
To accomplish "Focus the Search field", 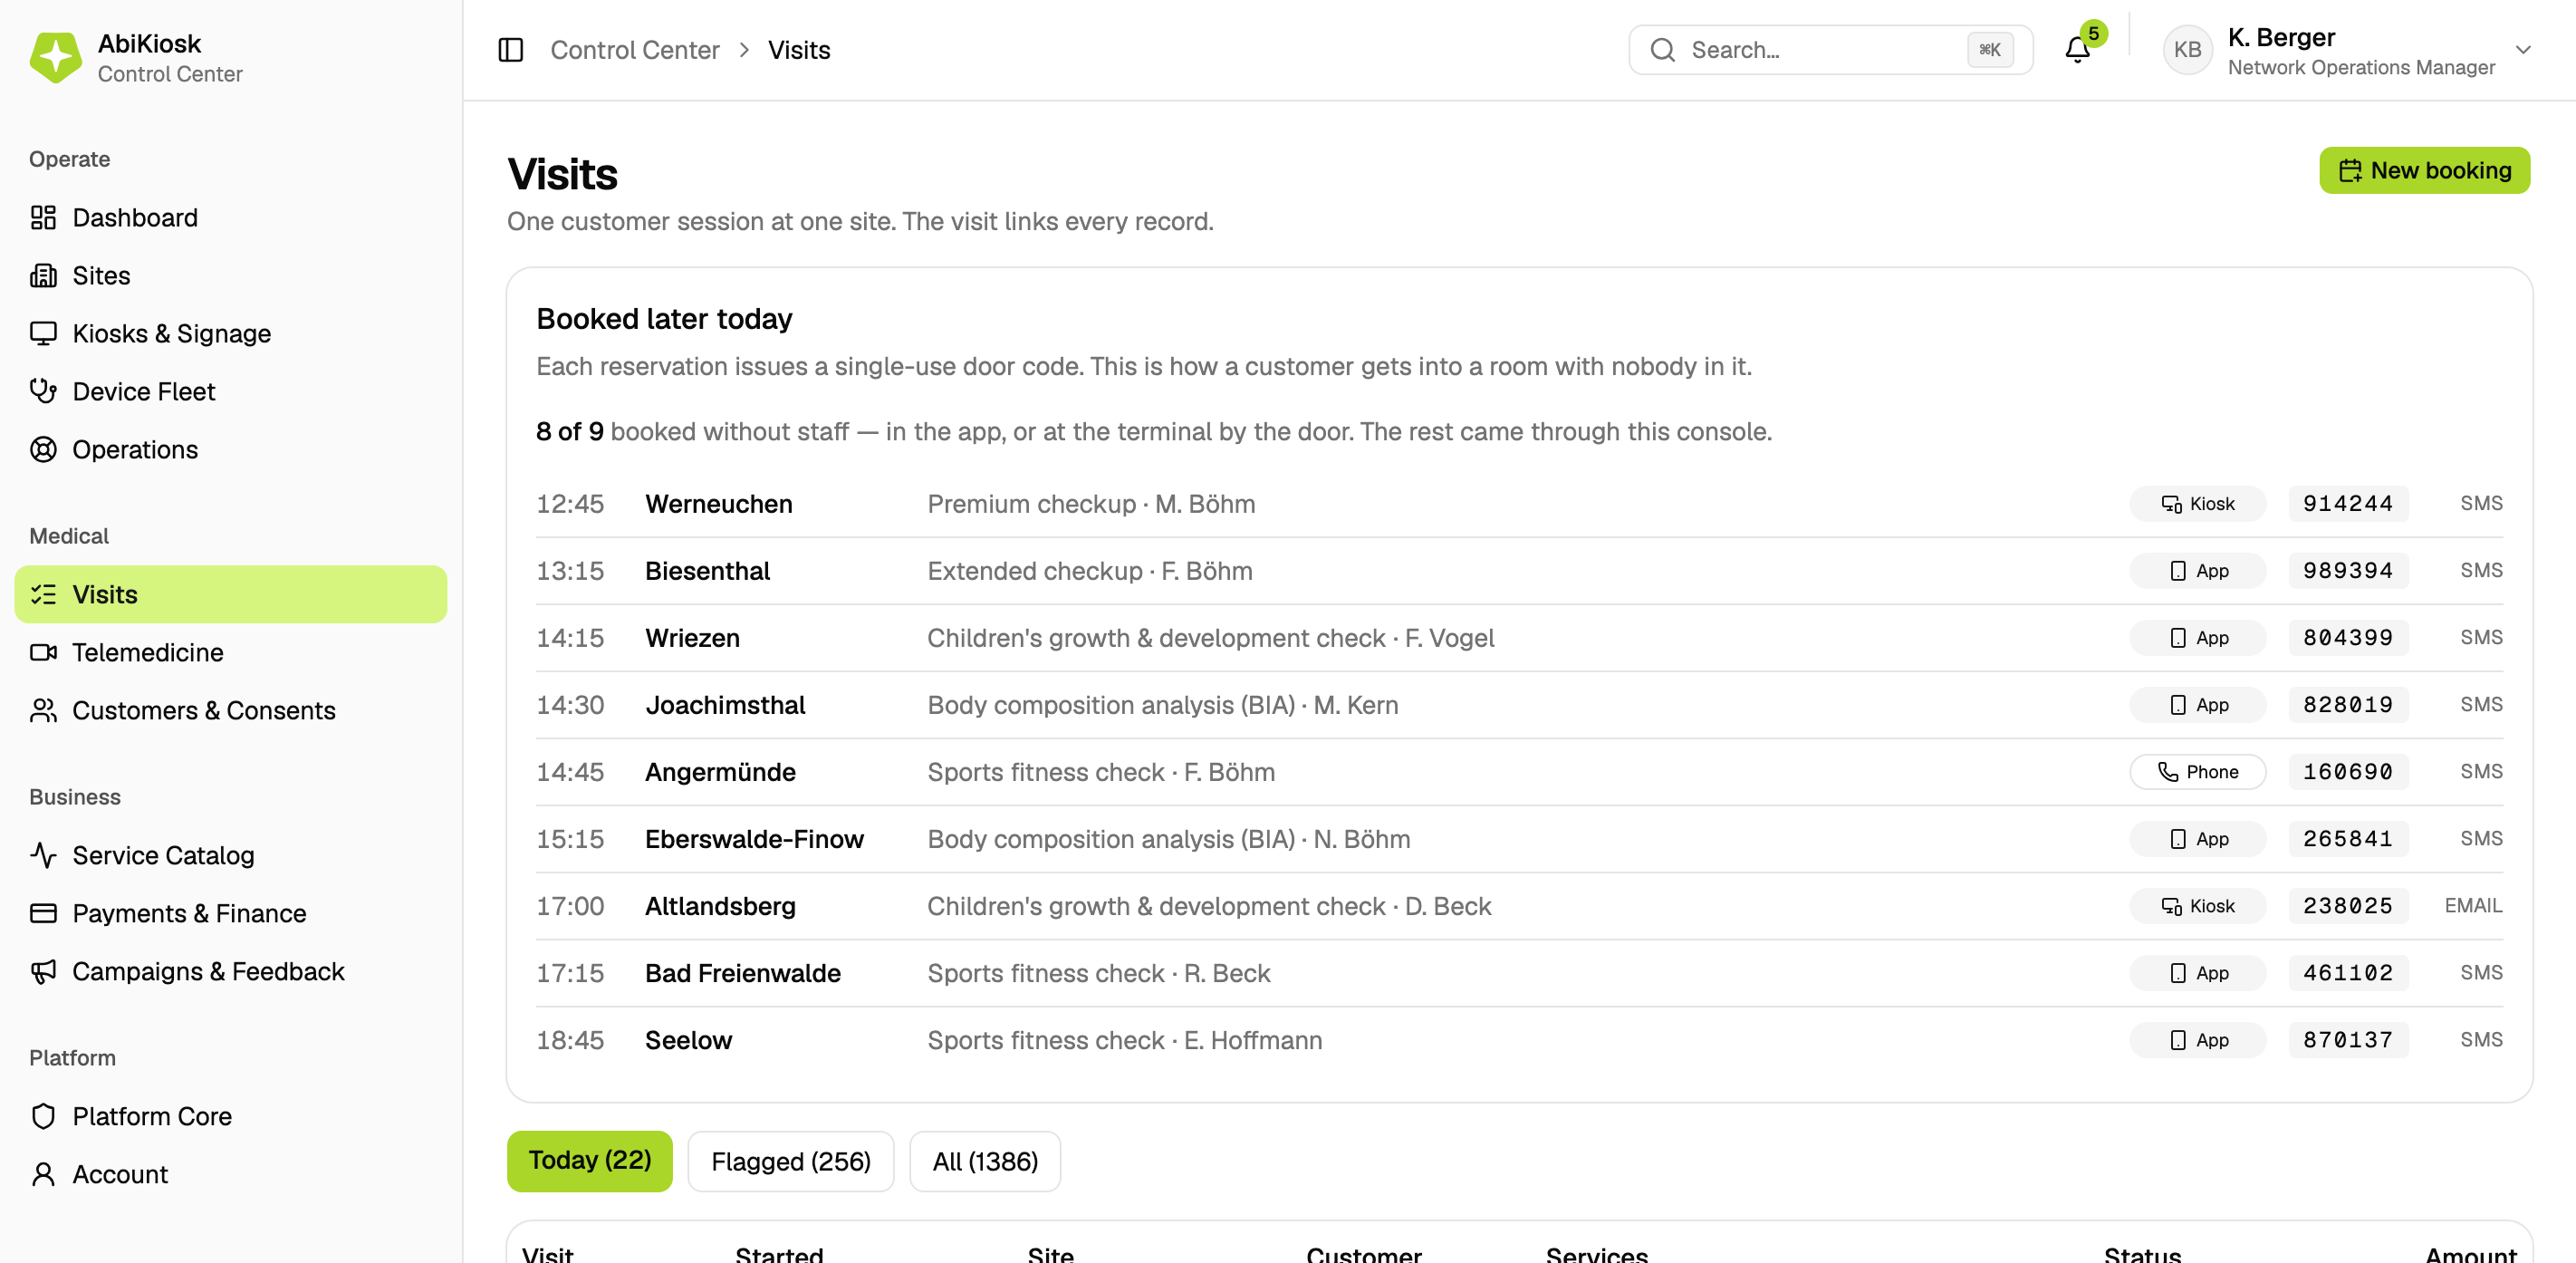I will click(1830, 50).
